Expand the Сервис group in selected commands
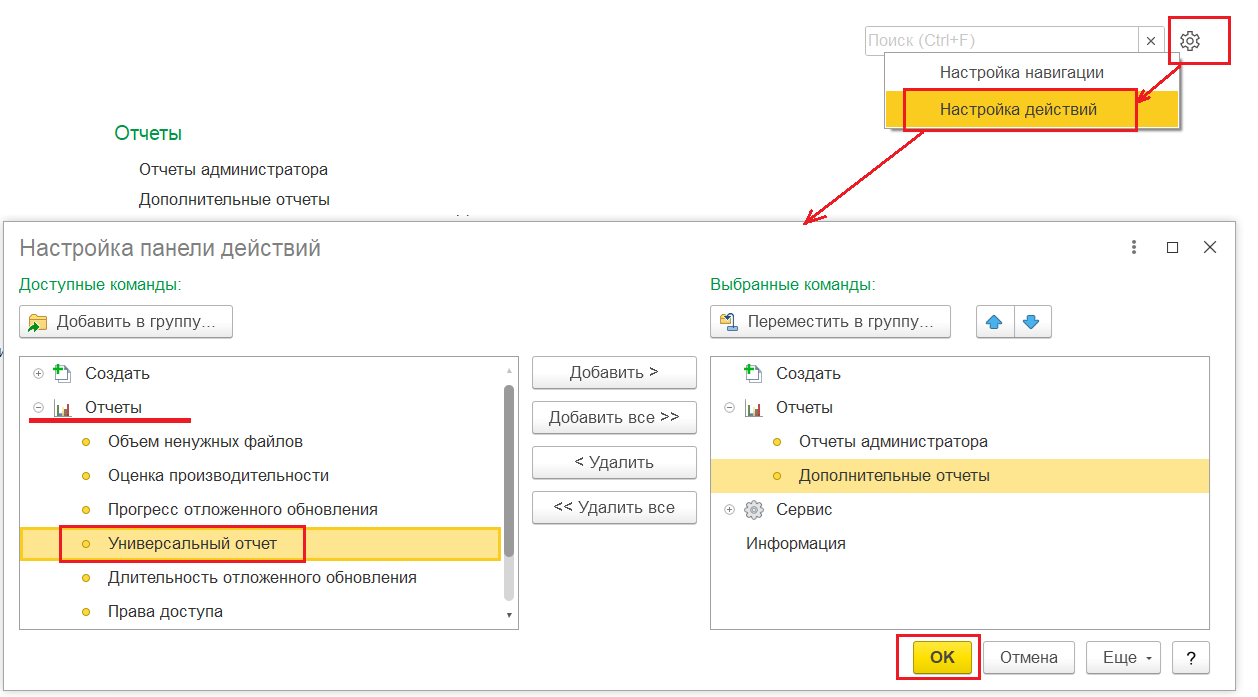The height and width of the screenshot is (697, 1258). [729, 510]
